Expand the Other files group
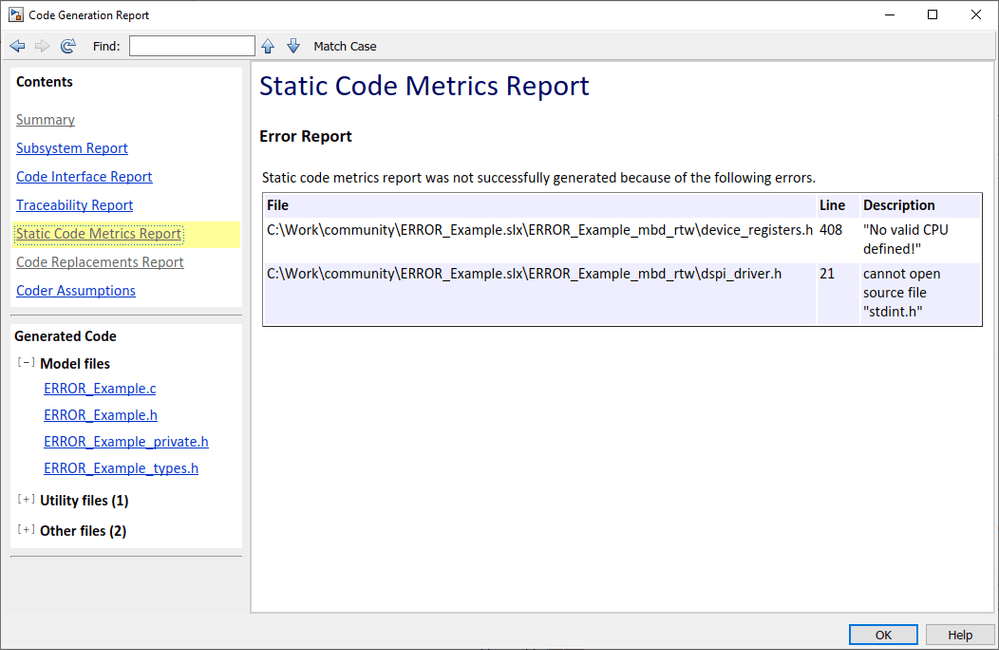The height and width of the screenshot is (650, 999). tap(26, 530)
